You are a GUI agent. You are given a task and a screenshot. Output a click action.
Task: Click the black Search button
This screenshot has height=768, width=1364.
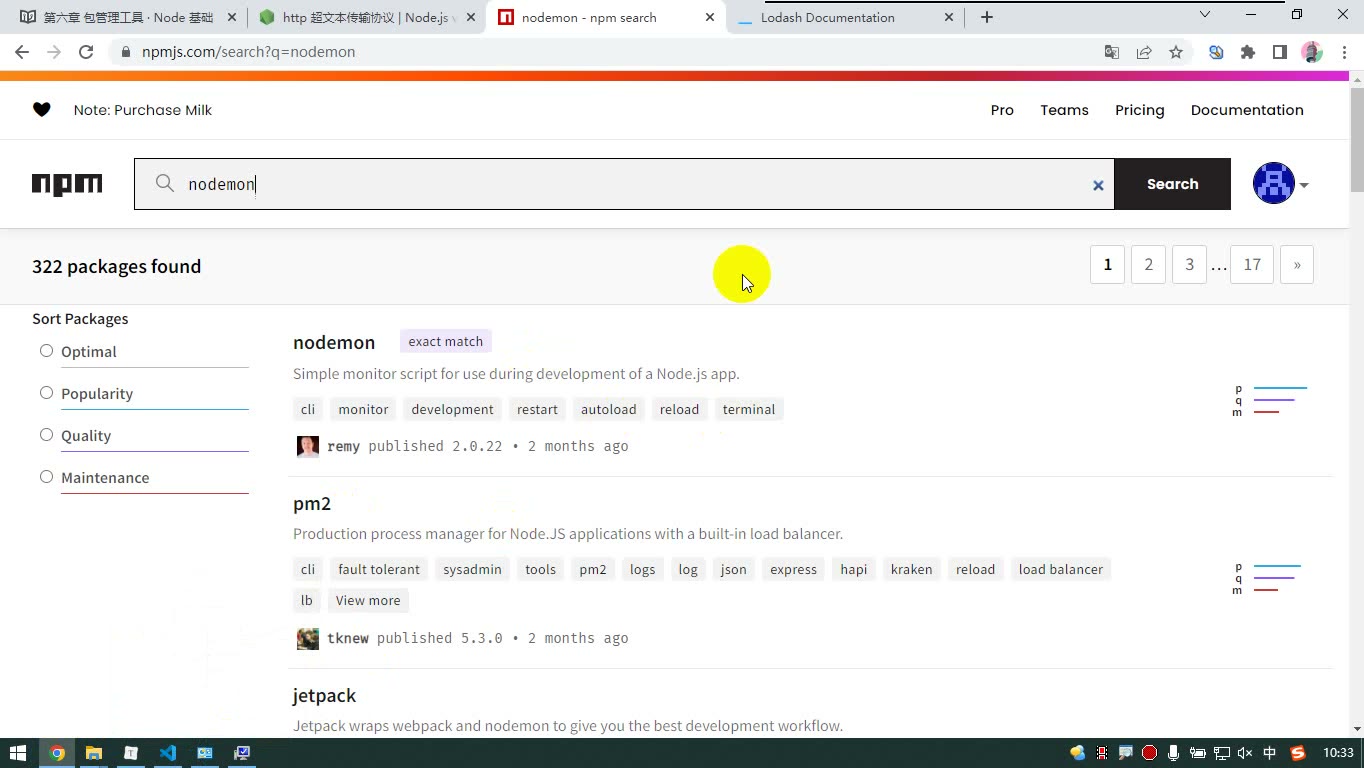(x=1172, y=184)
